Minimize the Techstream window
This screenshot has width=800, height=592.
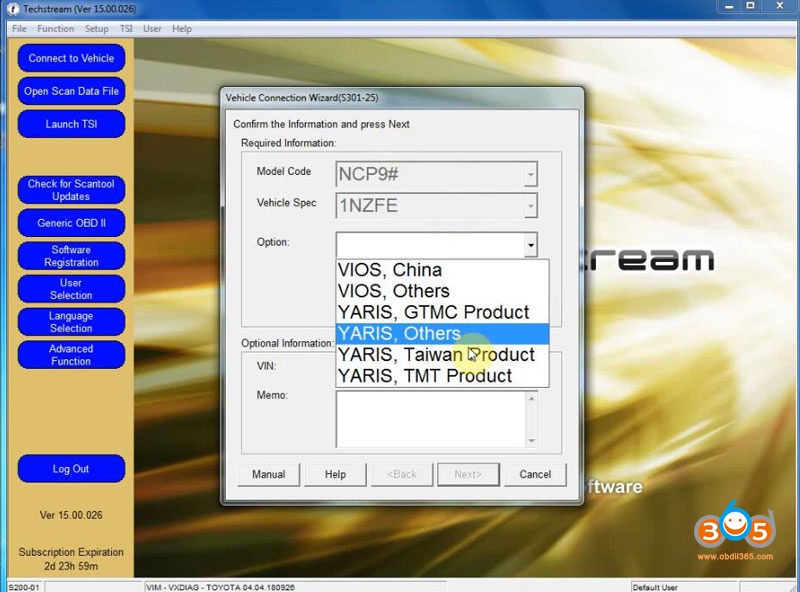(729, 7)
